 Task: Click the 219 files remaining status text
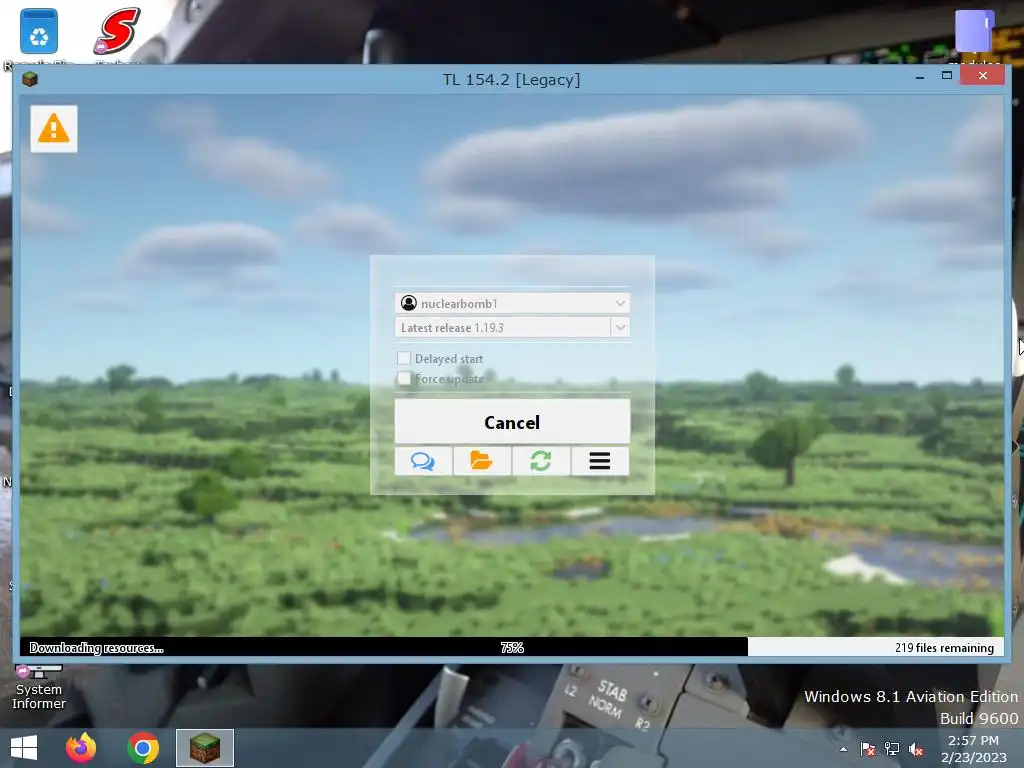tap(944, 648)
